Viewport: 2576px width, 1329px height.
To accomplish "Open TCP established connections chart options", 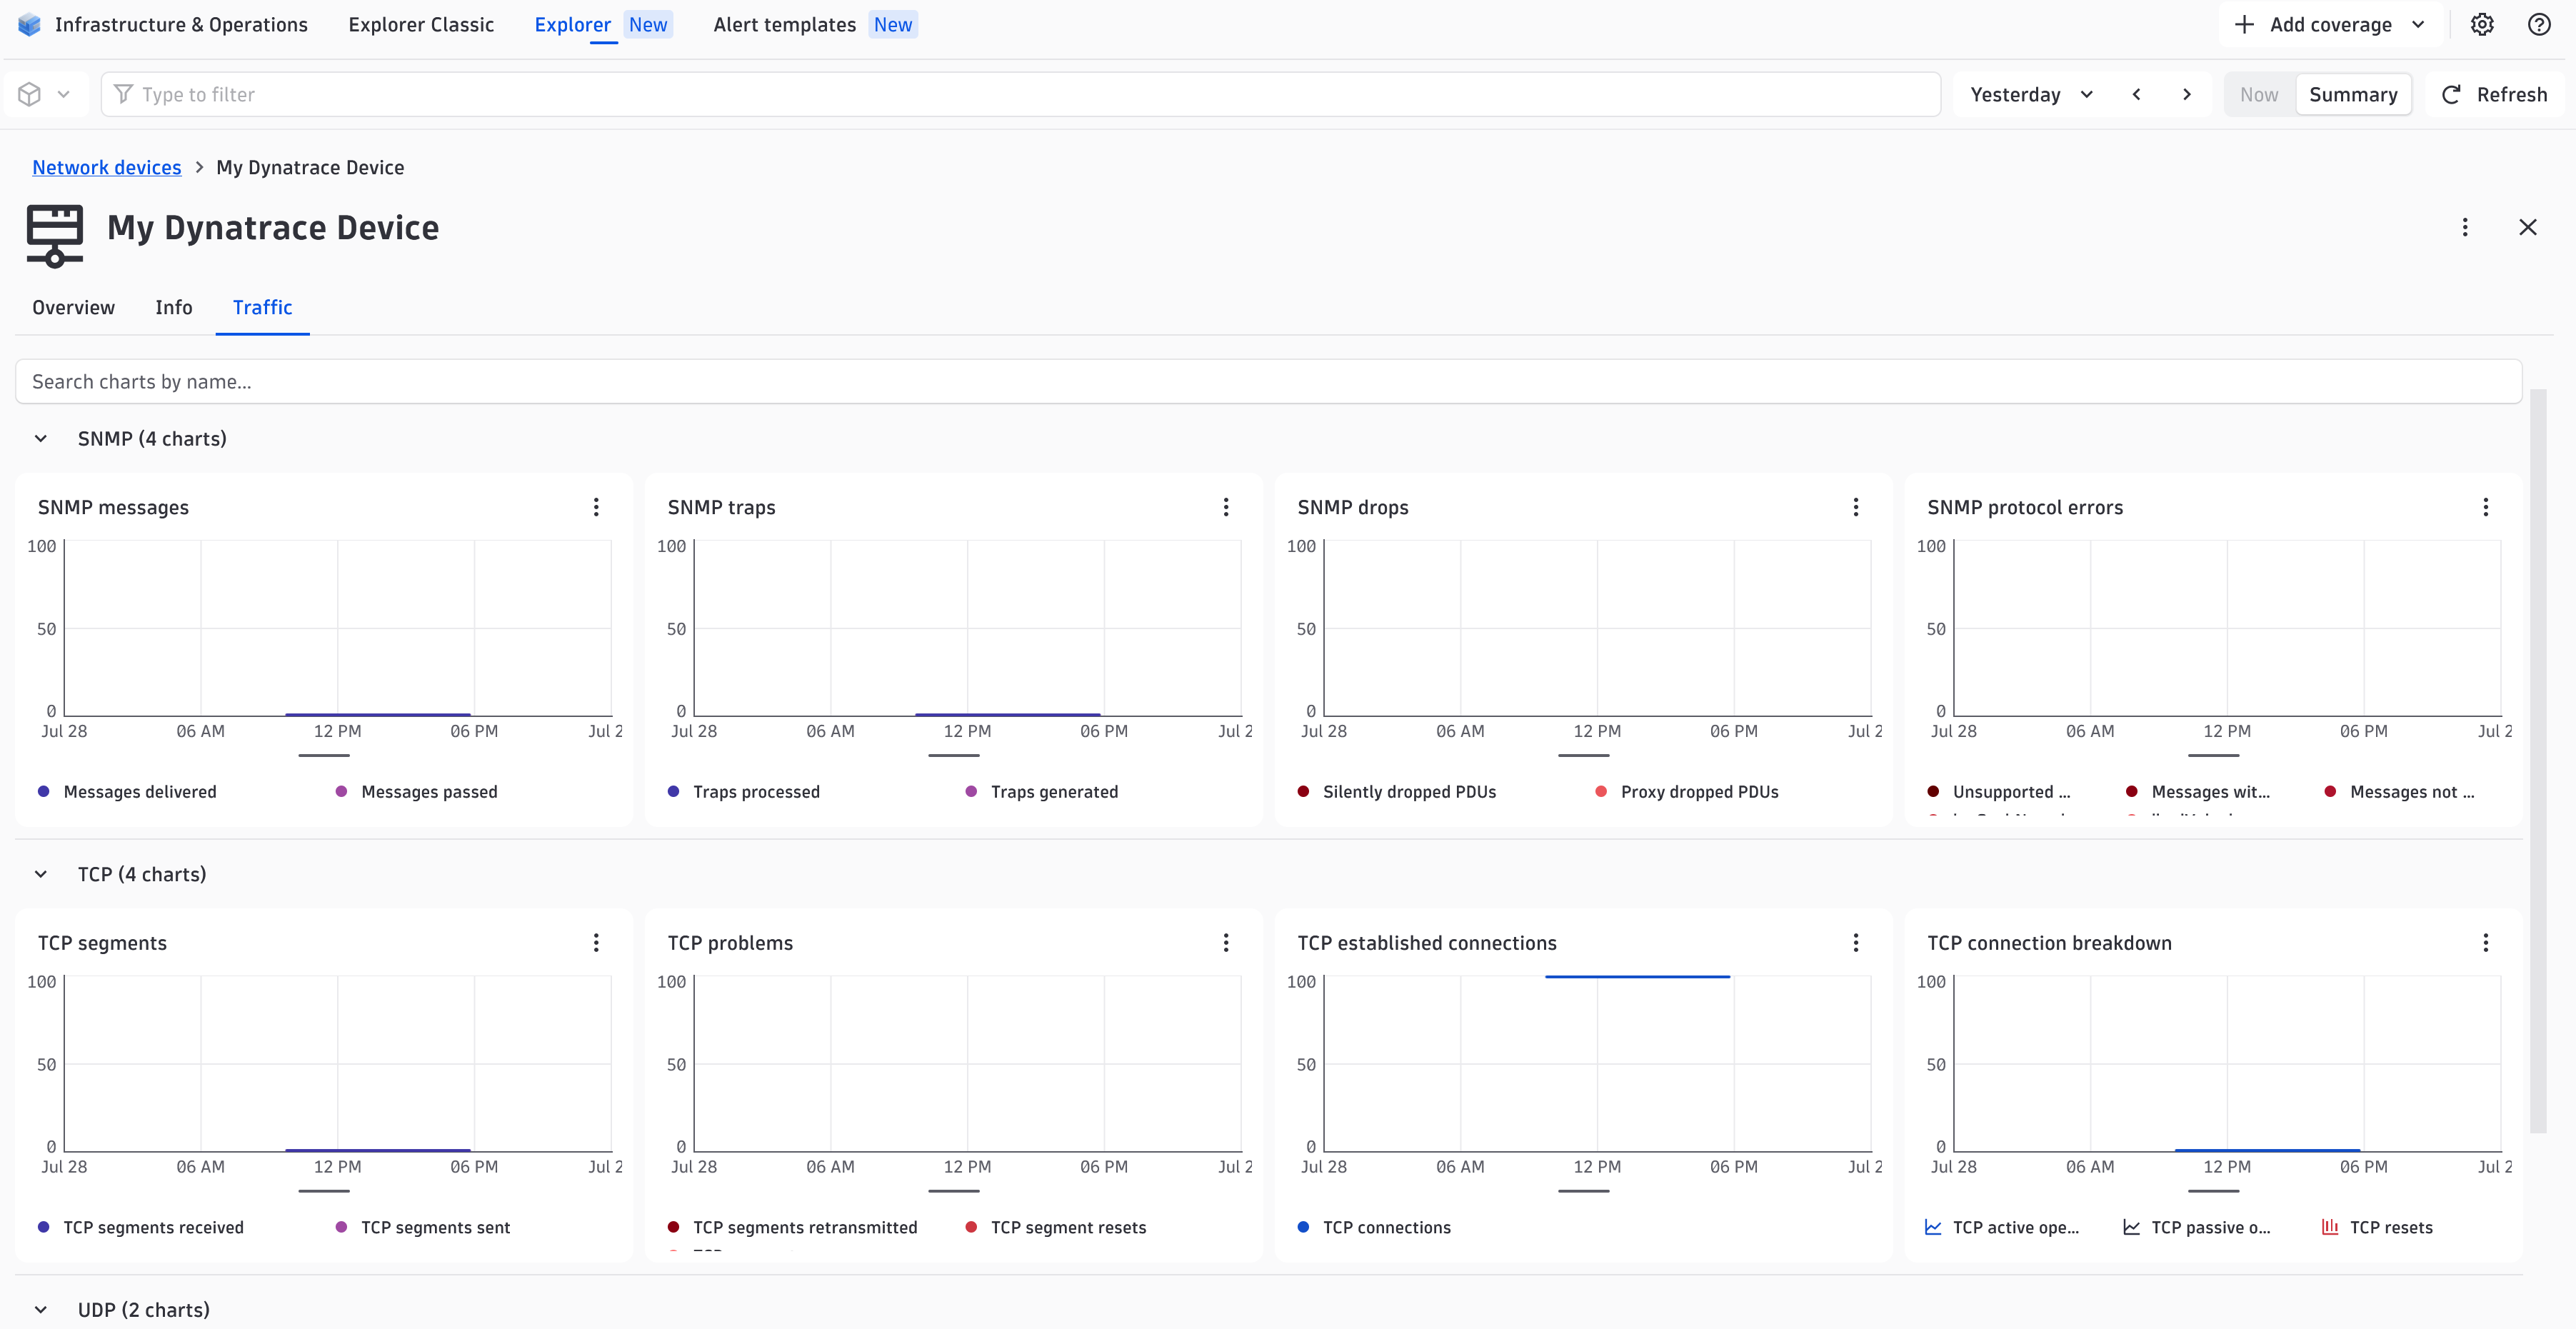I will pyautogui.click(x=1856, y=943).
